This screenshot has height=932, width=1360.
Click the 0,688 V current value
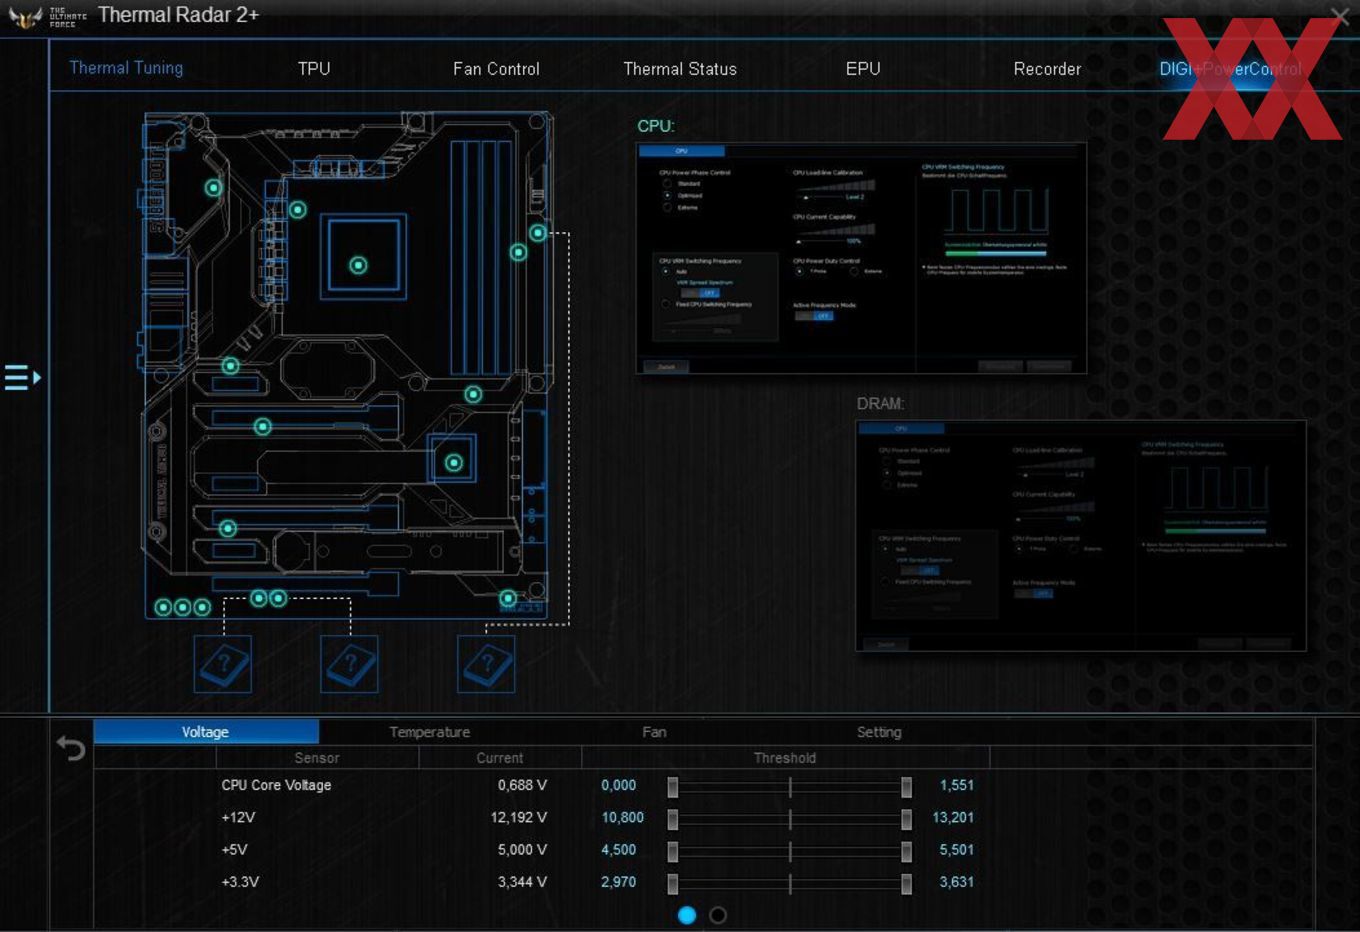[x=522, y=785]
